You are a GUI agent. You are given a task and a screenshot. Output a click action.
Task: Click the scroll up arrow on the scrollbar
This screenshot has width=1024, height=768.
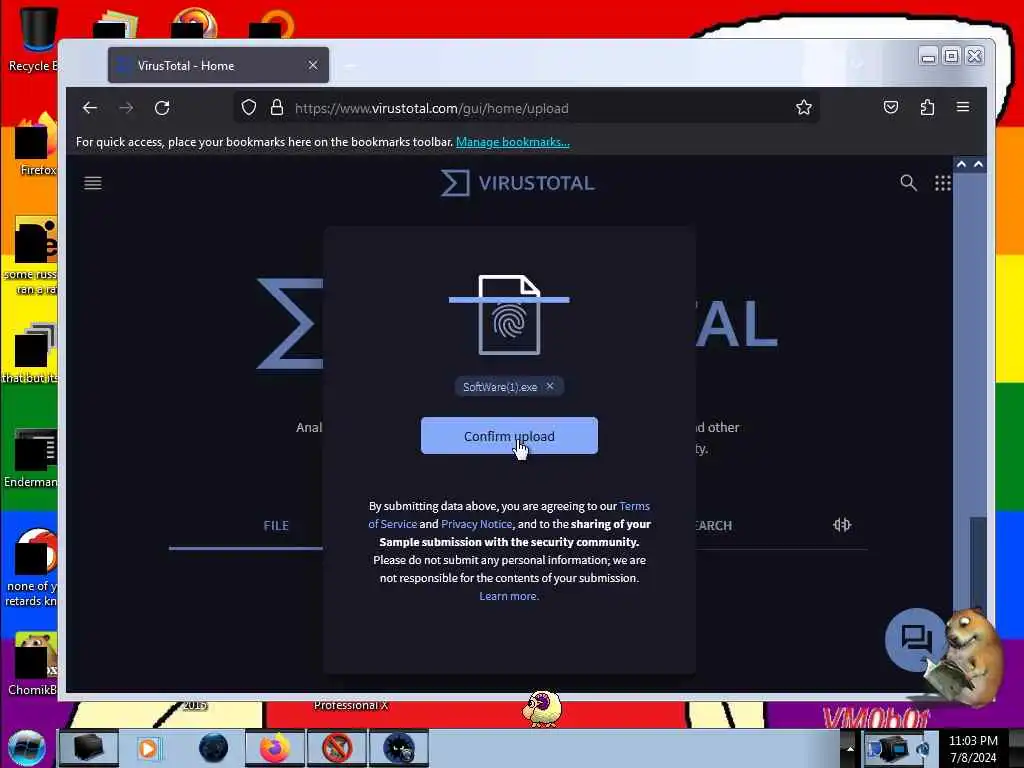point(978,164)
